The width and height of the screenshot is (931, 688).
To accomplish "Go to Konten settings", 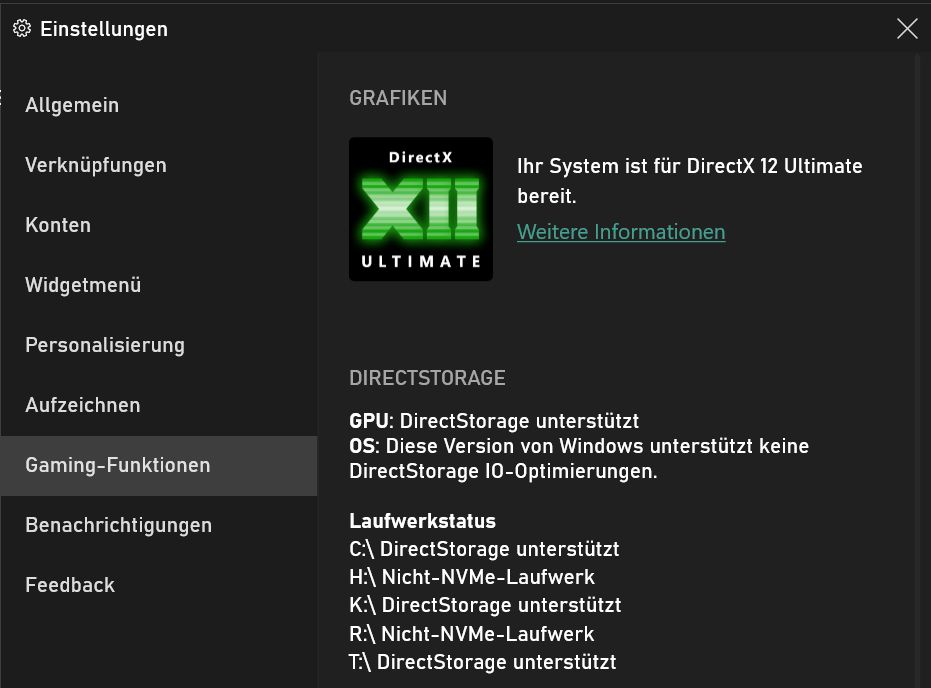I will point(159,225).
